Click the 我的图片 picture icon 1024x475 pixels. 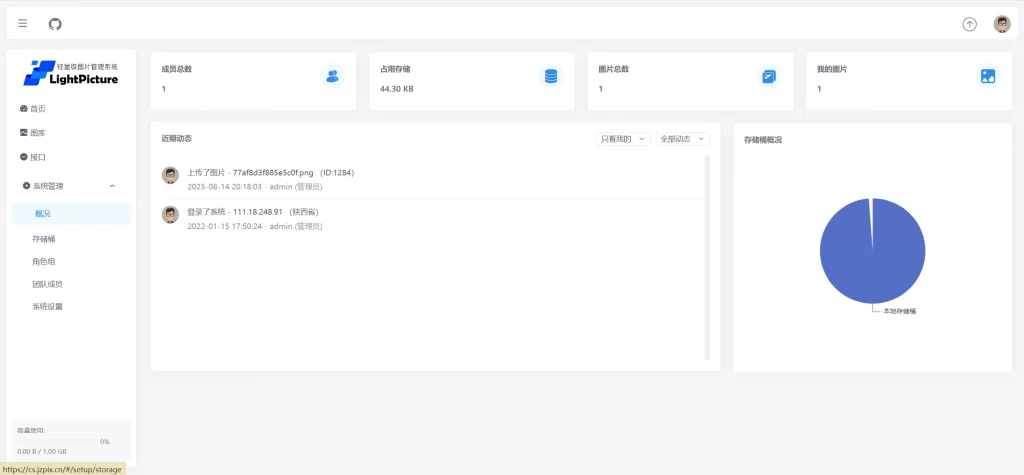click(x=987, y=76)
